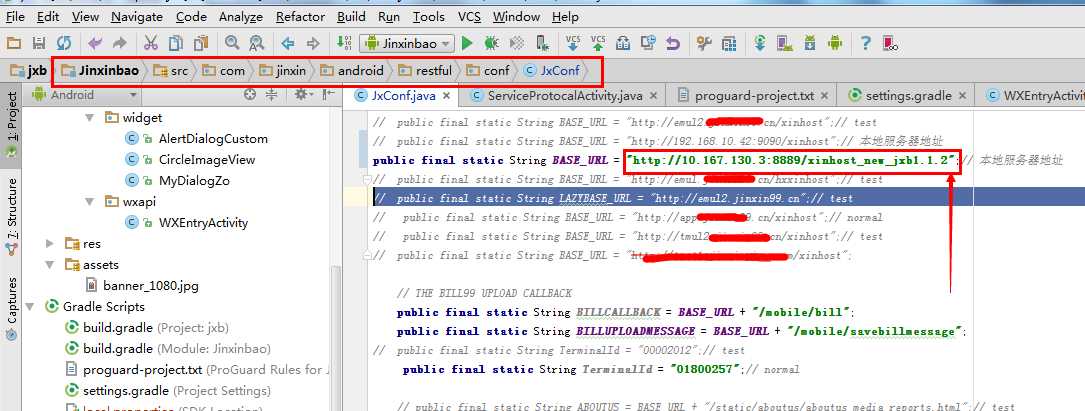This screenshot has width=1085, height=411.
Task: Open the Android Device Monitor icon
Action: pyautogui.click(x=835, y=43)
